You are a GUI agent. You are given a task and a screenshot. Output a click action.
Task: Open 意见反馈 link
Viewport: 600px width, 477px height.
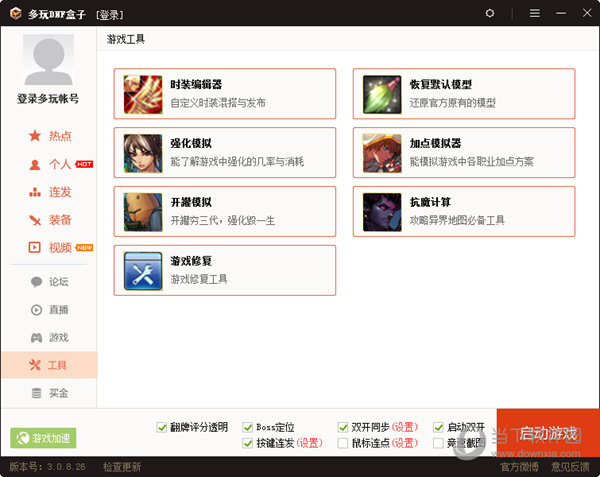point(571,467)
